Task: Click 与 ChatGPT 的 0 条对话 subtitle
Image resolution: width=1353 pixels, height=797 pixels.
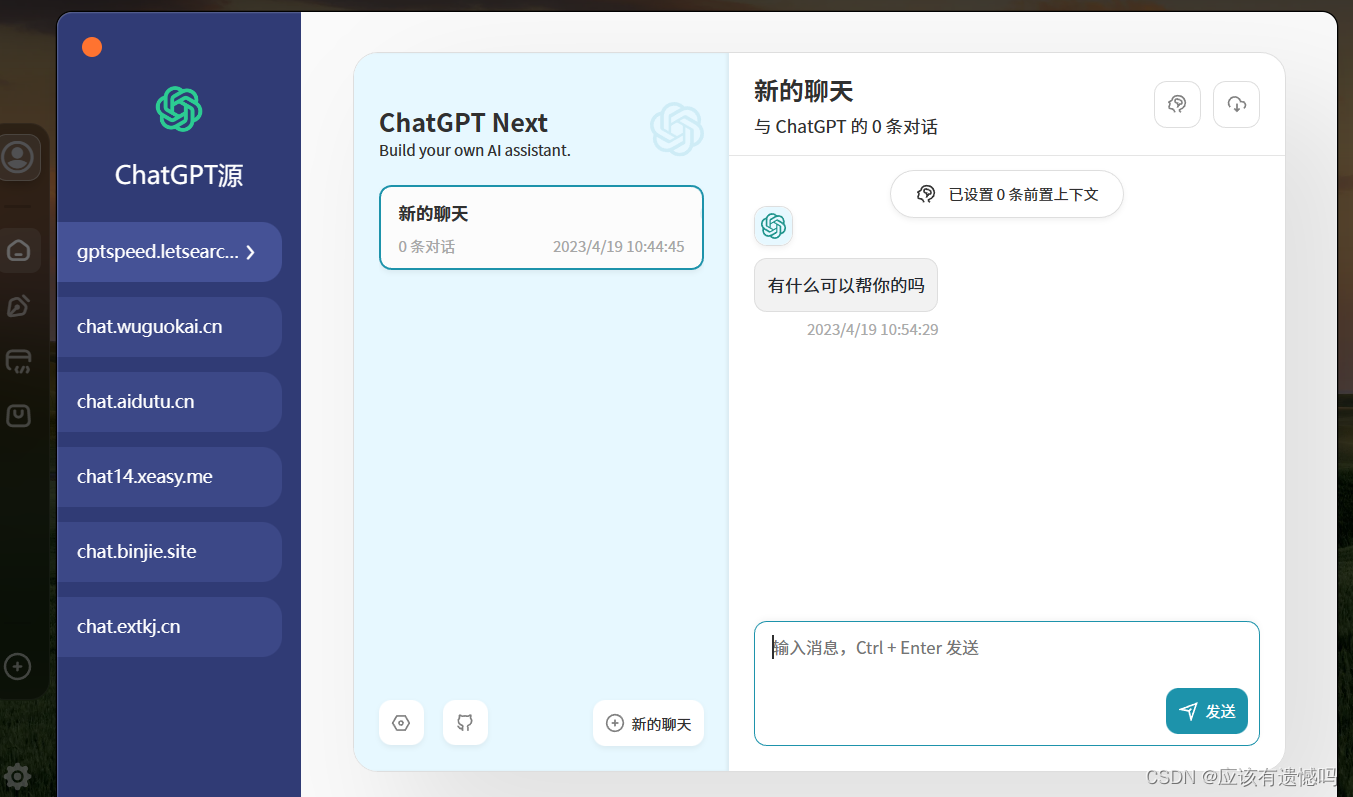Action: (x=846, y=127)
